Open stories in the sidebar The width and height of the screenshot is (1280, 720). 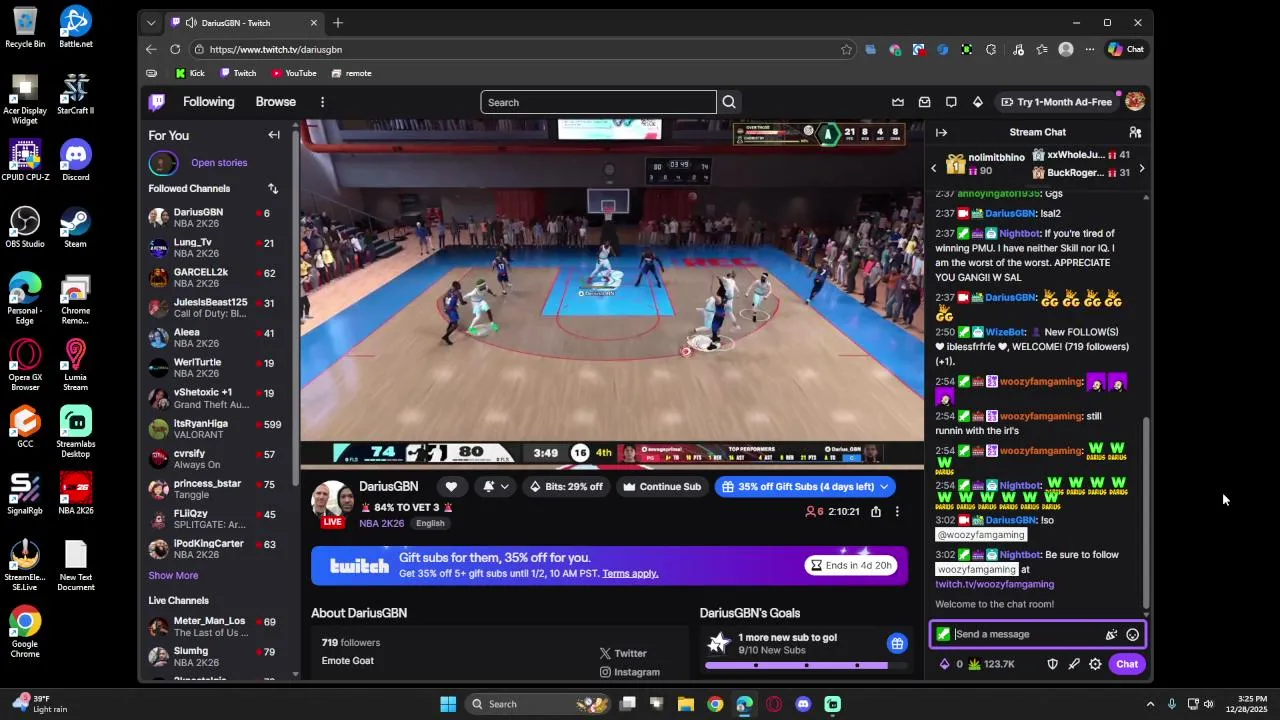(x=219, y=163)
